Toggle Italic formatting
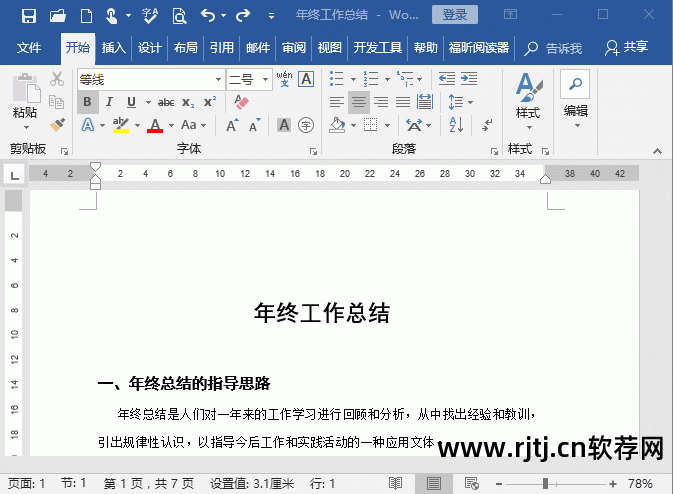Screen dimensions: 673x494 tap(109, 102)
